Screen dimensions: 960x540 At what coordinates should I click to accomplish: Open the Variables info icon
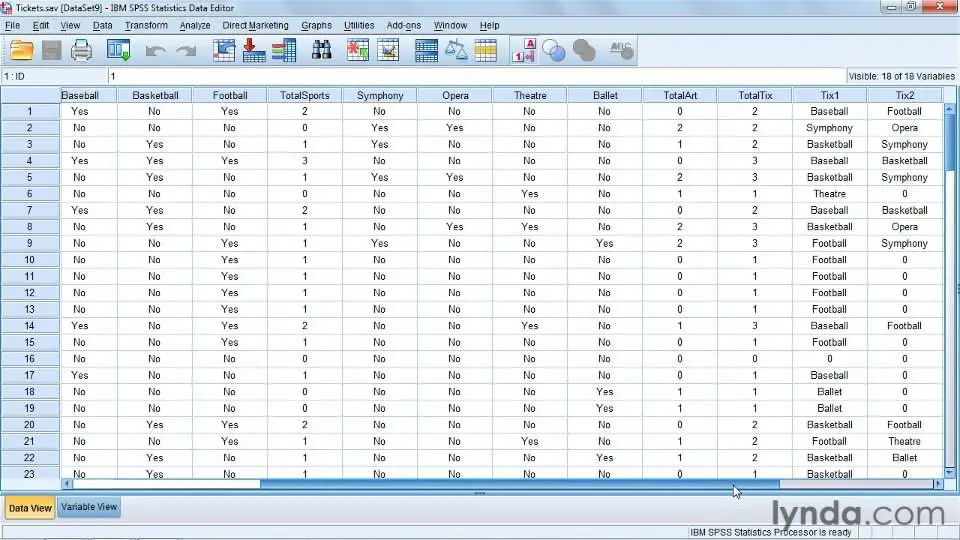click(284, 50)
